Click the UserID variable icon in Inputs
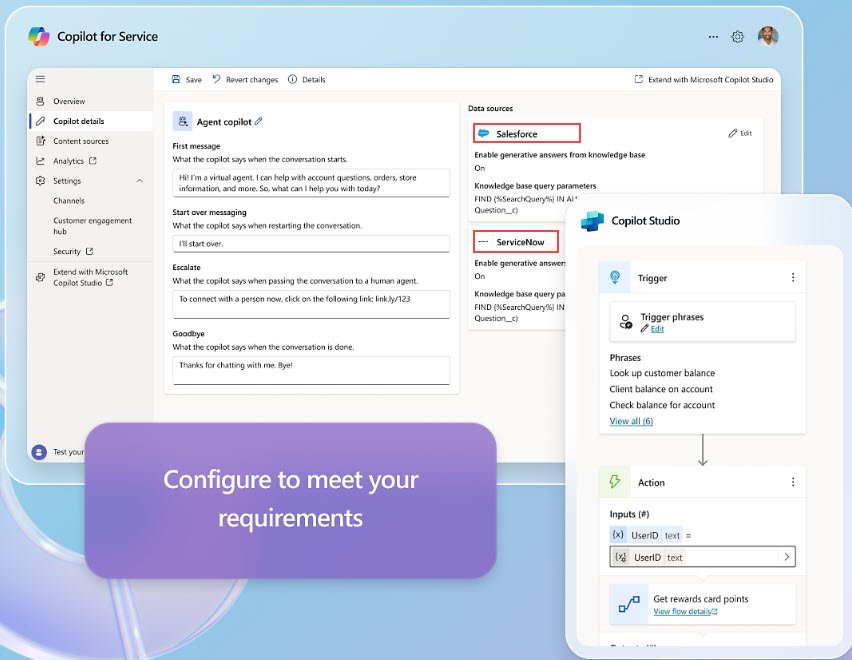The width and height of the screenshot is (852, 660). click(x=618, y=535)
